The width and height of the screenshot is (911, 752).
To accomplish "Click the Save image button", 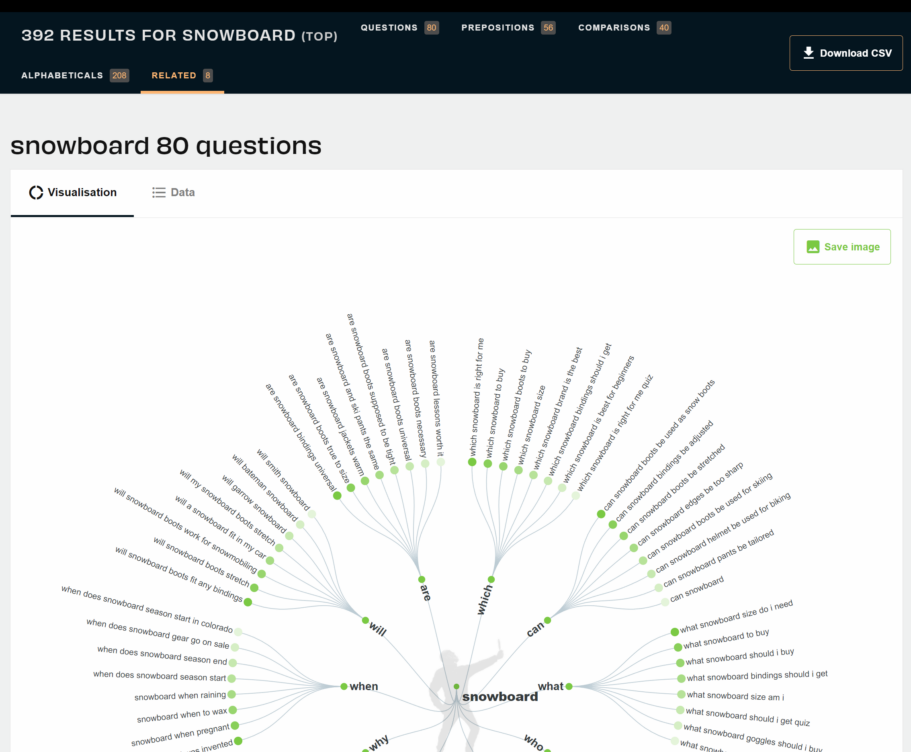I will (x=842, y=246).
